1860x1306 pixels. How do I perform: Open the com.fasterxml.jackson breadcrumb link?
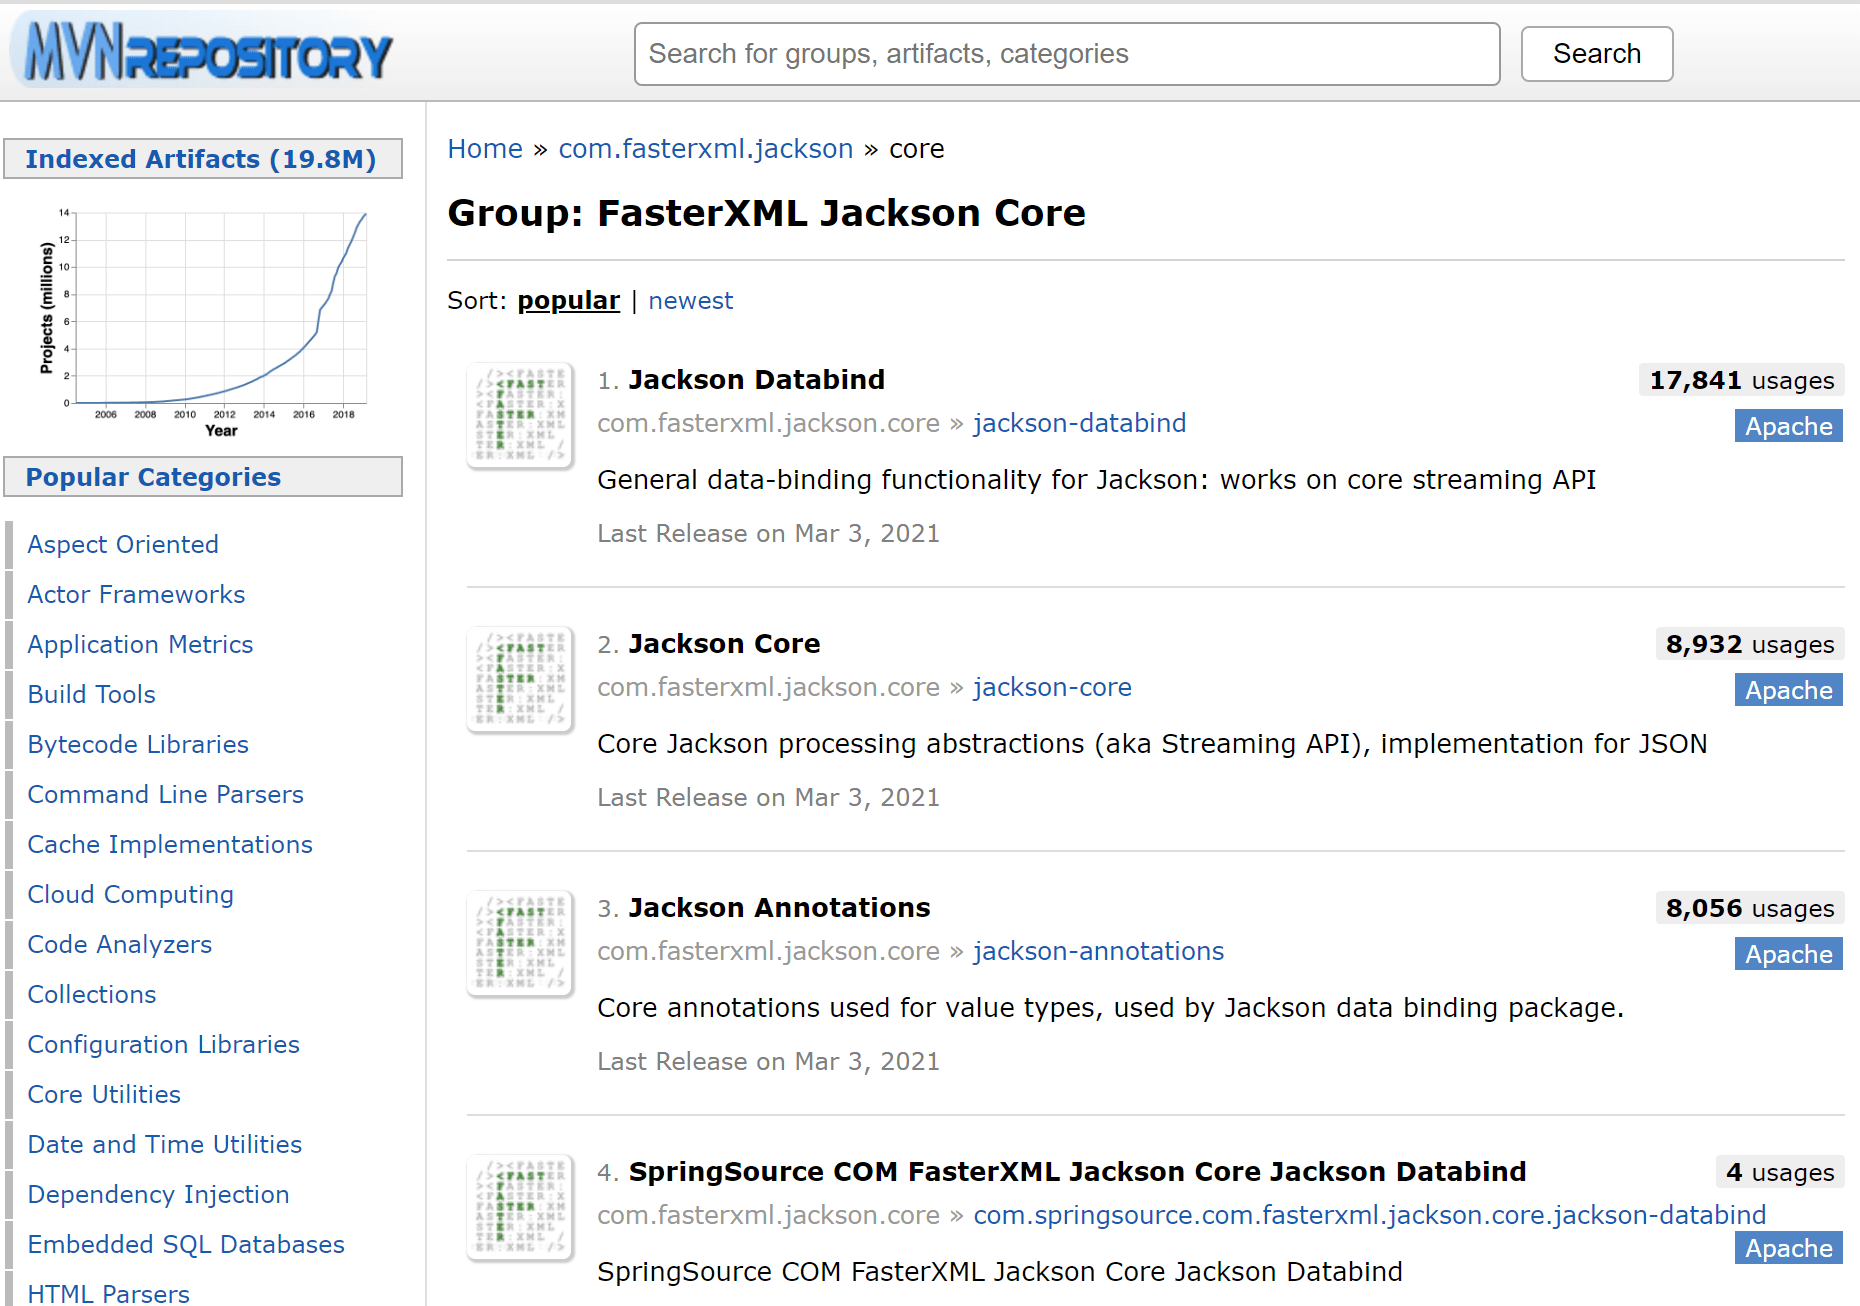[706, 148]
